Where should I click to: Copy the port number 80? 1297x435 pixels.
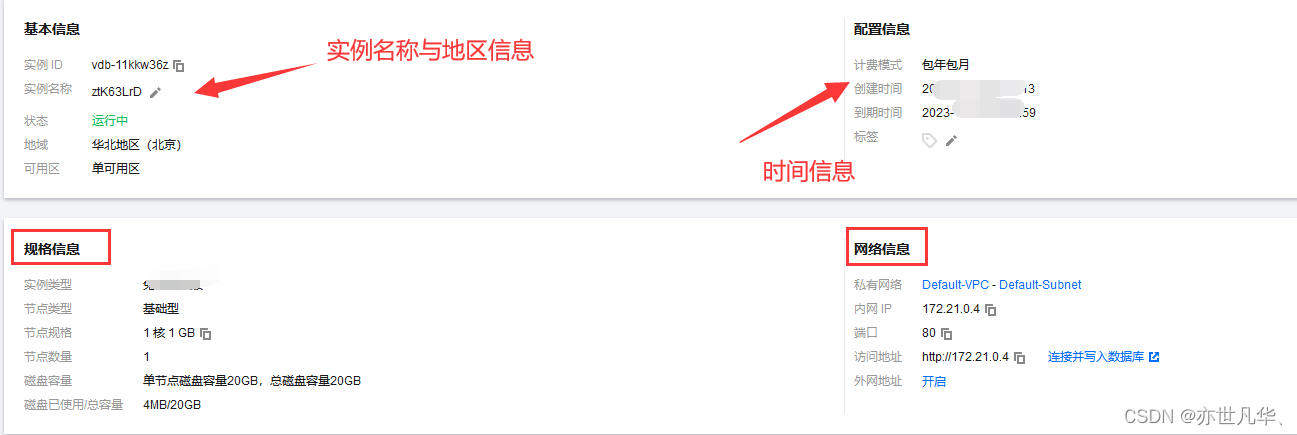[947, 334]
